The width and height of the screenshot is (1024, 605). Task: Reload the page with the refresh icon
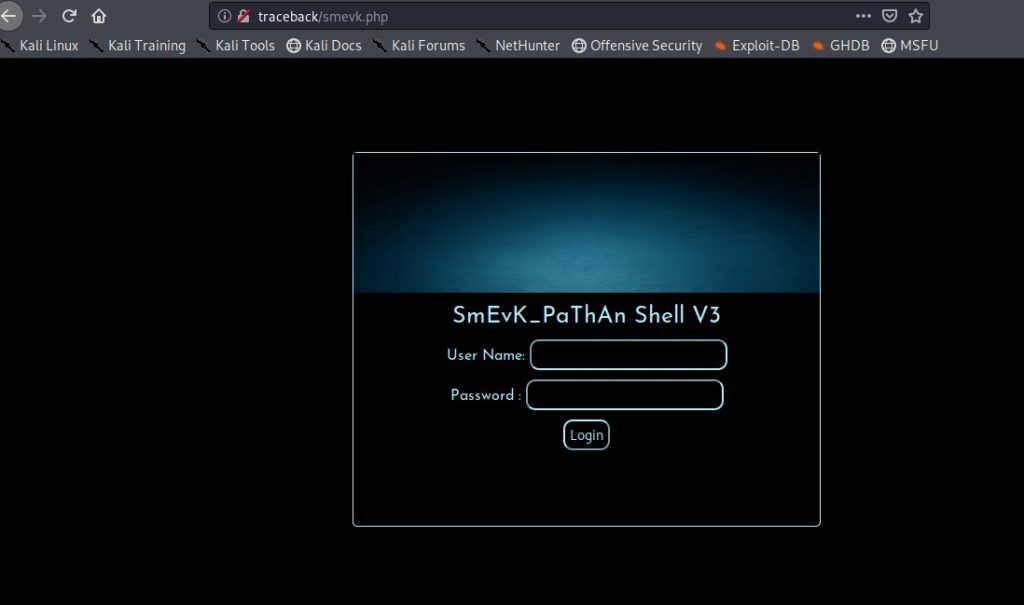69,16
